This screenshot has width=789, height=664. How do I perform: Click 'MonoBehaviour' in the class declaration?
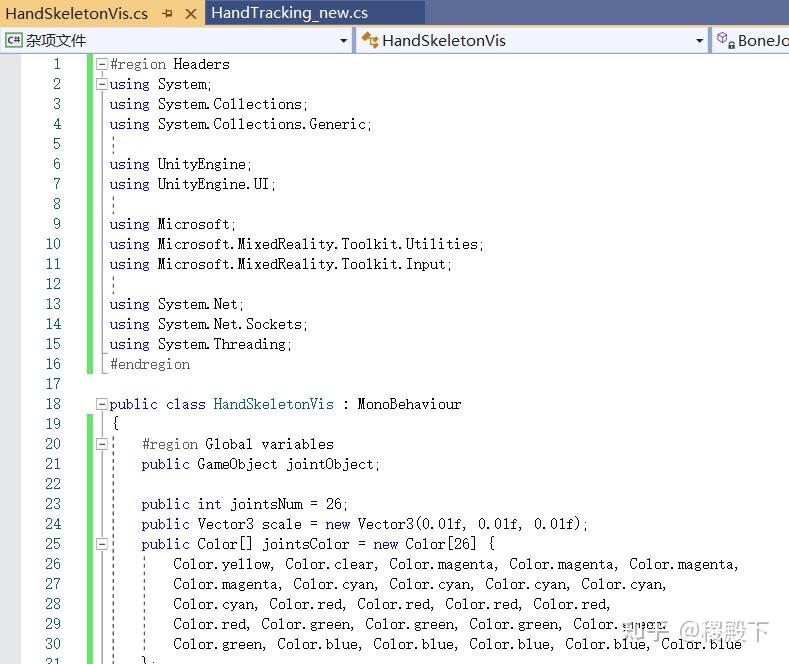(x=409, y=404)
